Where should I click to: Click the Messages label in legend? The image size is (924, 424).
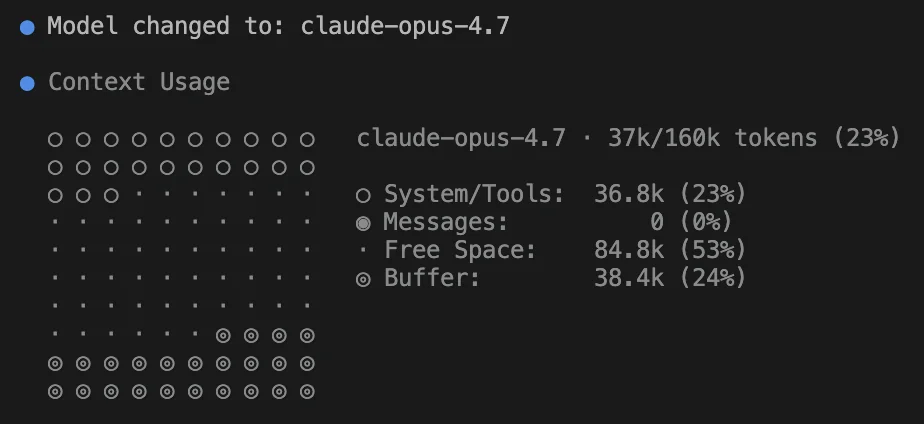click(x=446, y=223)
